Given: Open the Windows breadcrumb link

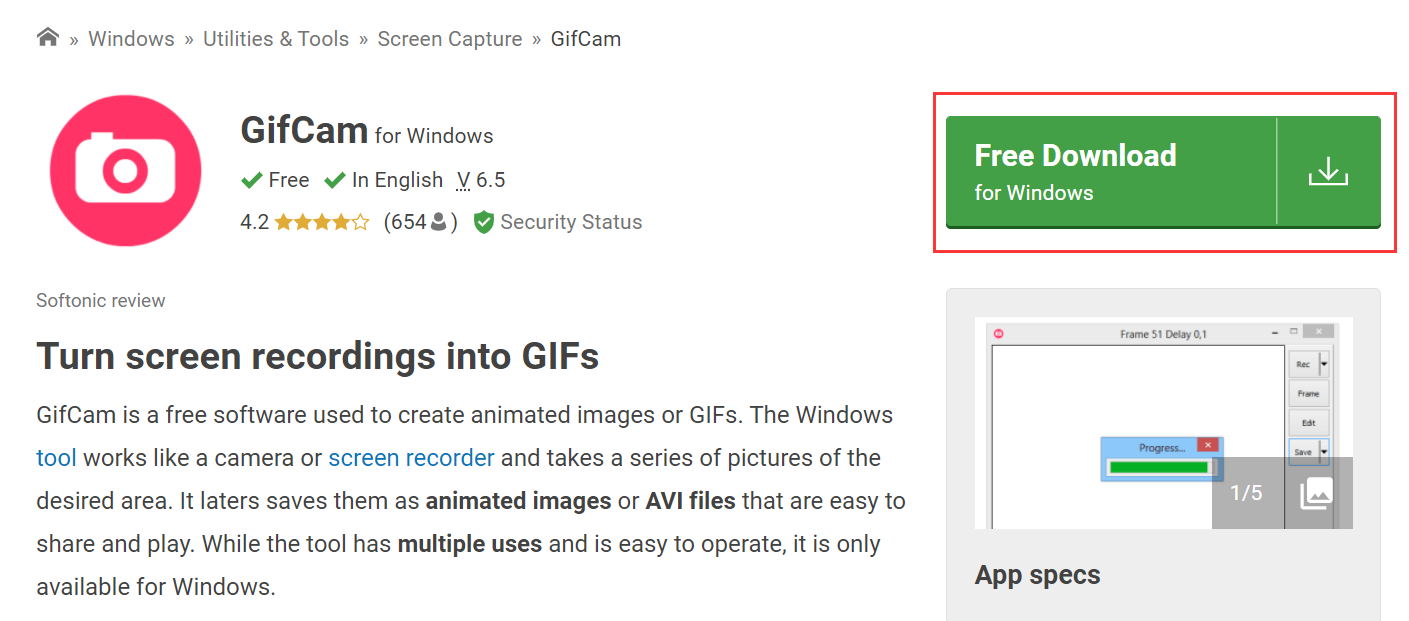Looking at the screenshot, I should [x=131, y=39].
